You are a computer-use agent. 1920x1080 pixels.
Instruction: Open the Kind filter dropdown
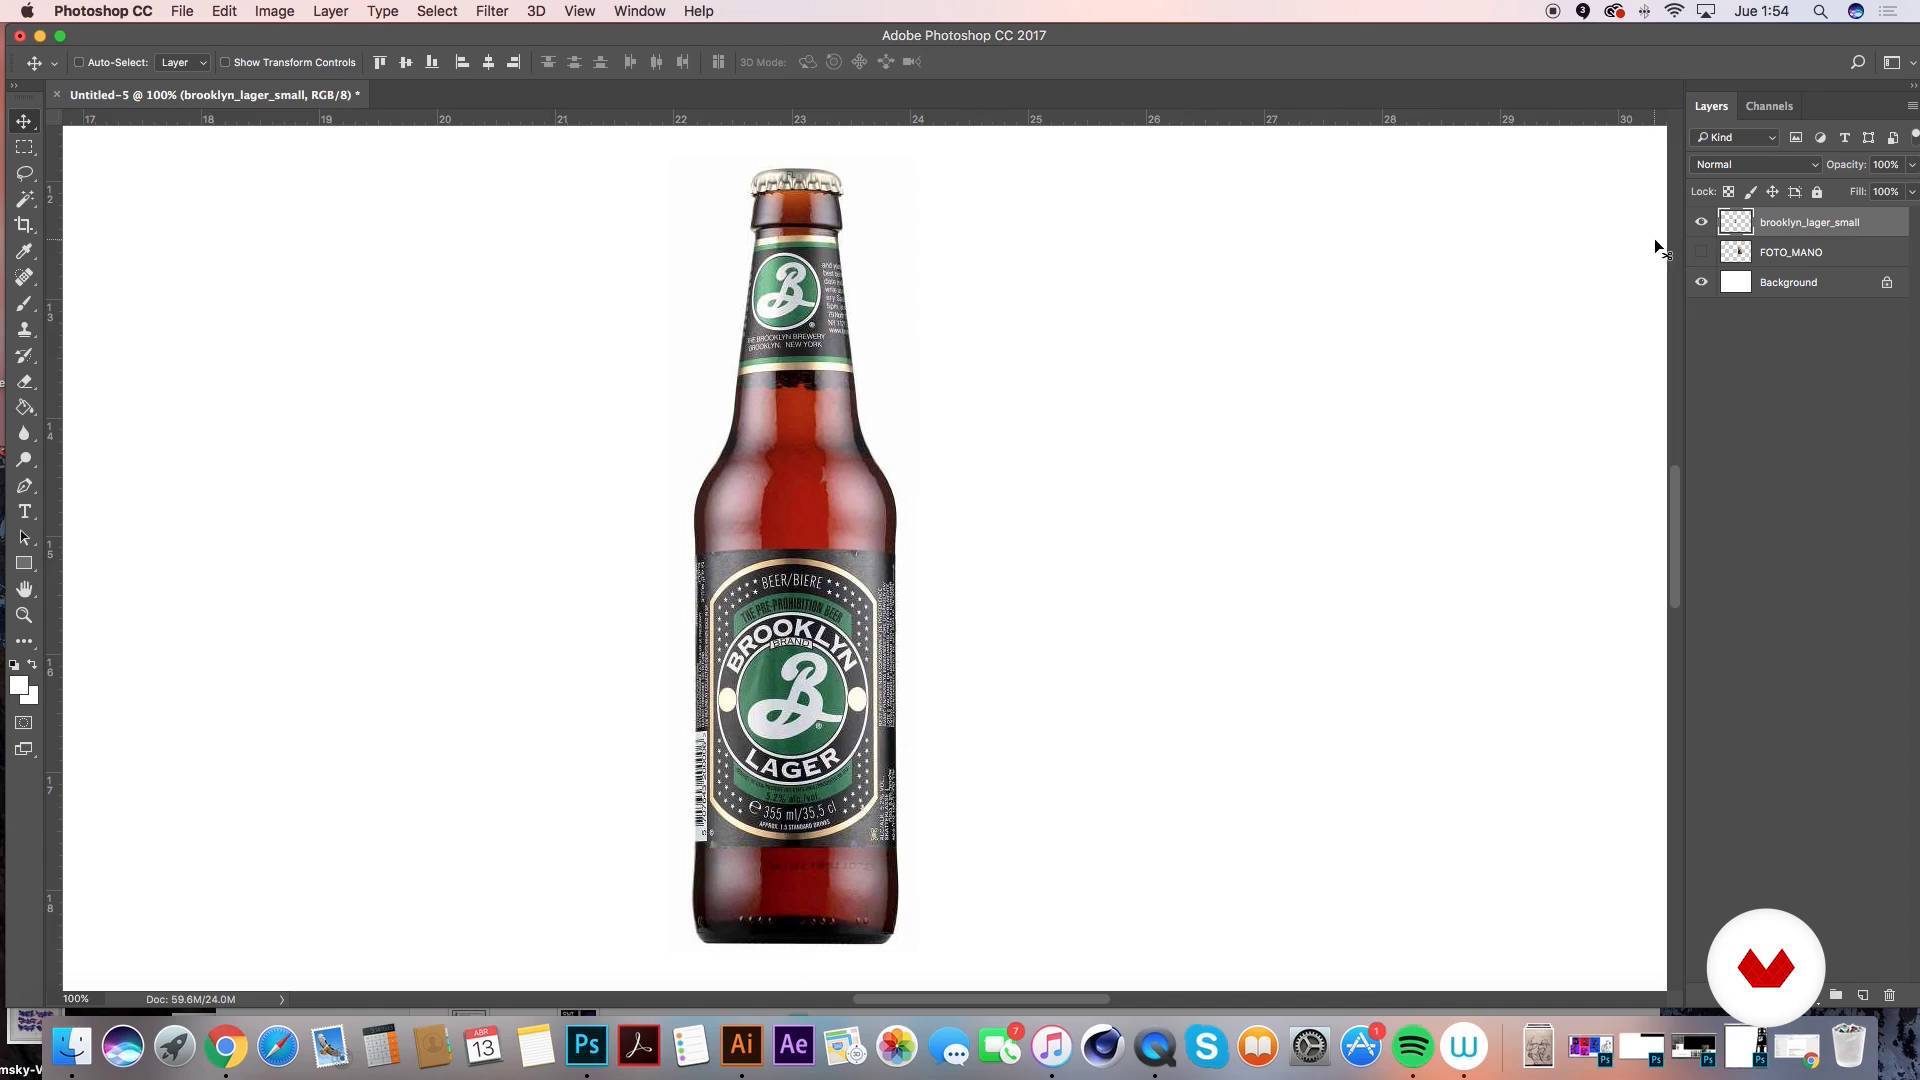1735,138
